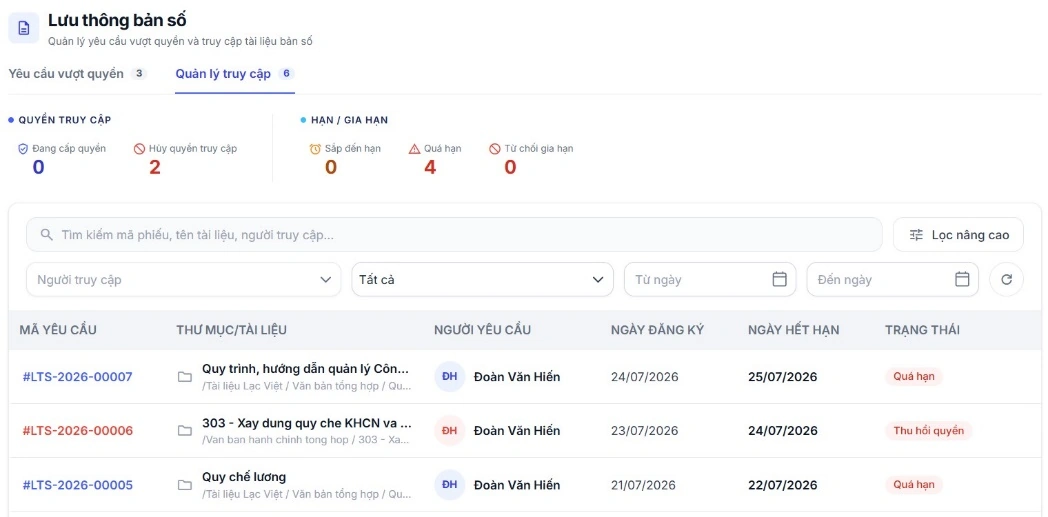Open the Tất cả status dropdown
1048x517 pixels.
coord(482,280)
